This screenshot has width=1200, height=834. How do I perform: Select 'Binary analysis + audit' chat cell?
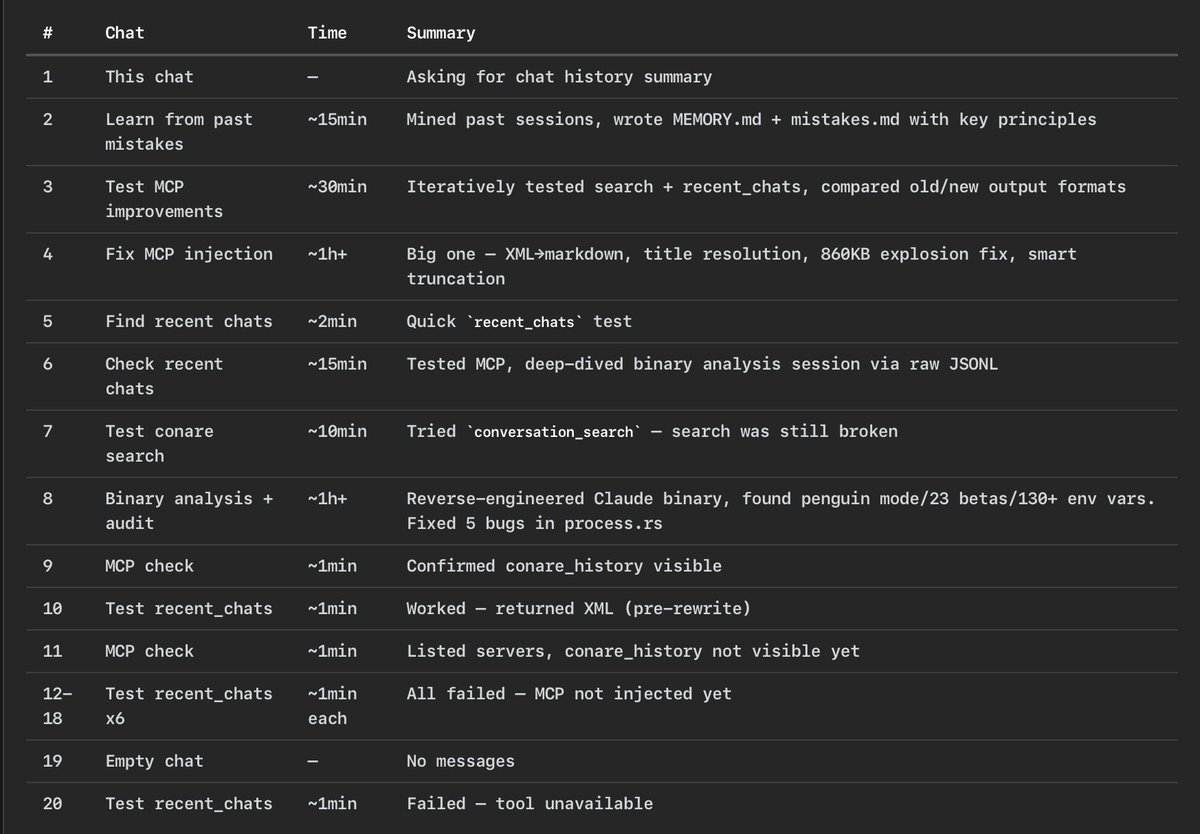pos(189,510)
